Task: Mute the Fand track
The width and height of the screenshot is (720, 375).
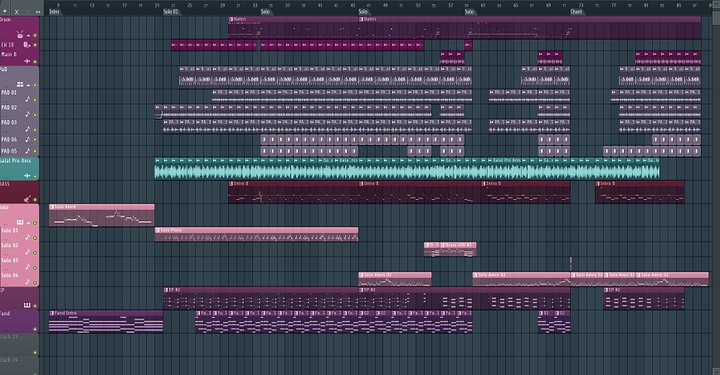Action: [x=35, y=329]
